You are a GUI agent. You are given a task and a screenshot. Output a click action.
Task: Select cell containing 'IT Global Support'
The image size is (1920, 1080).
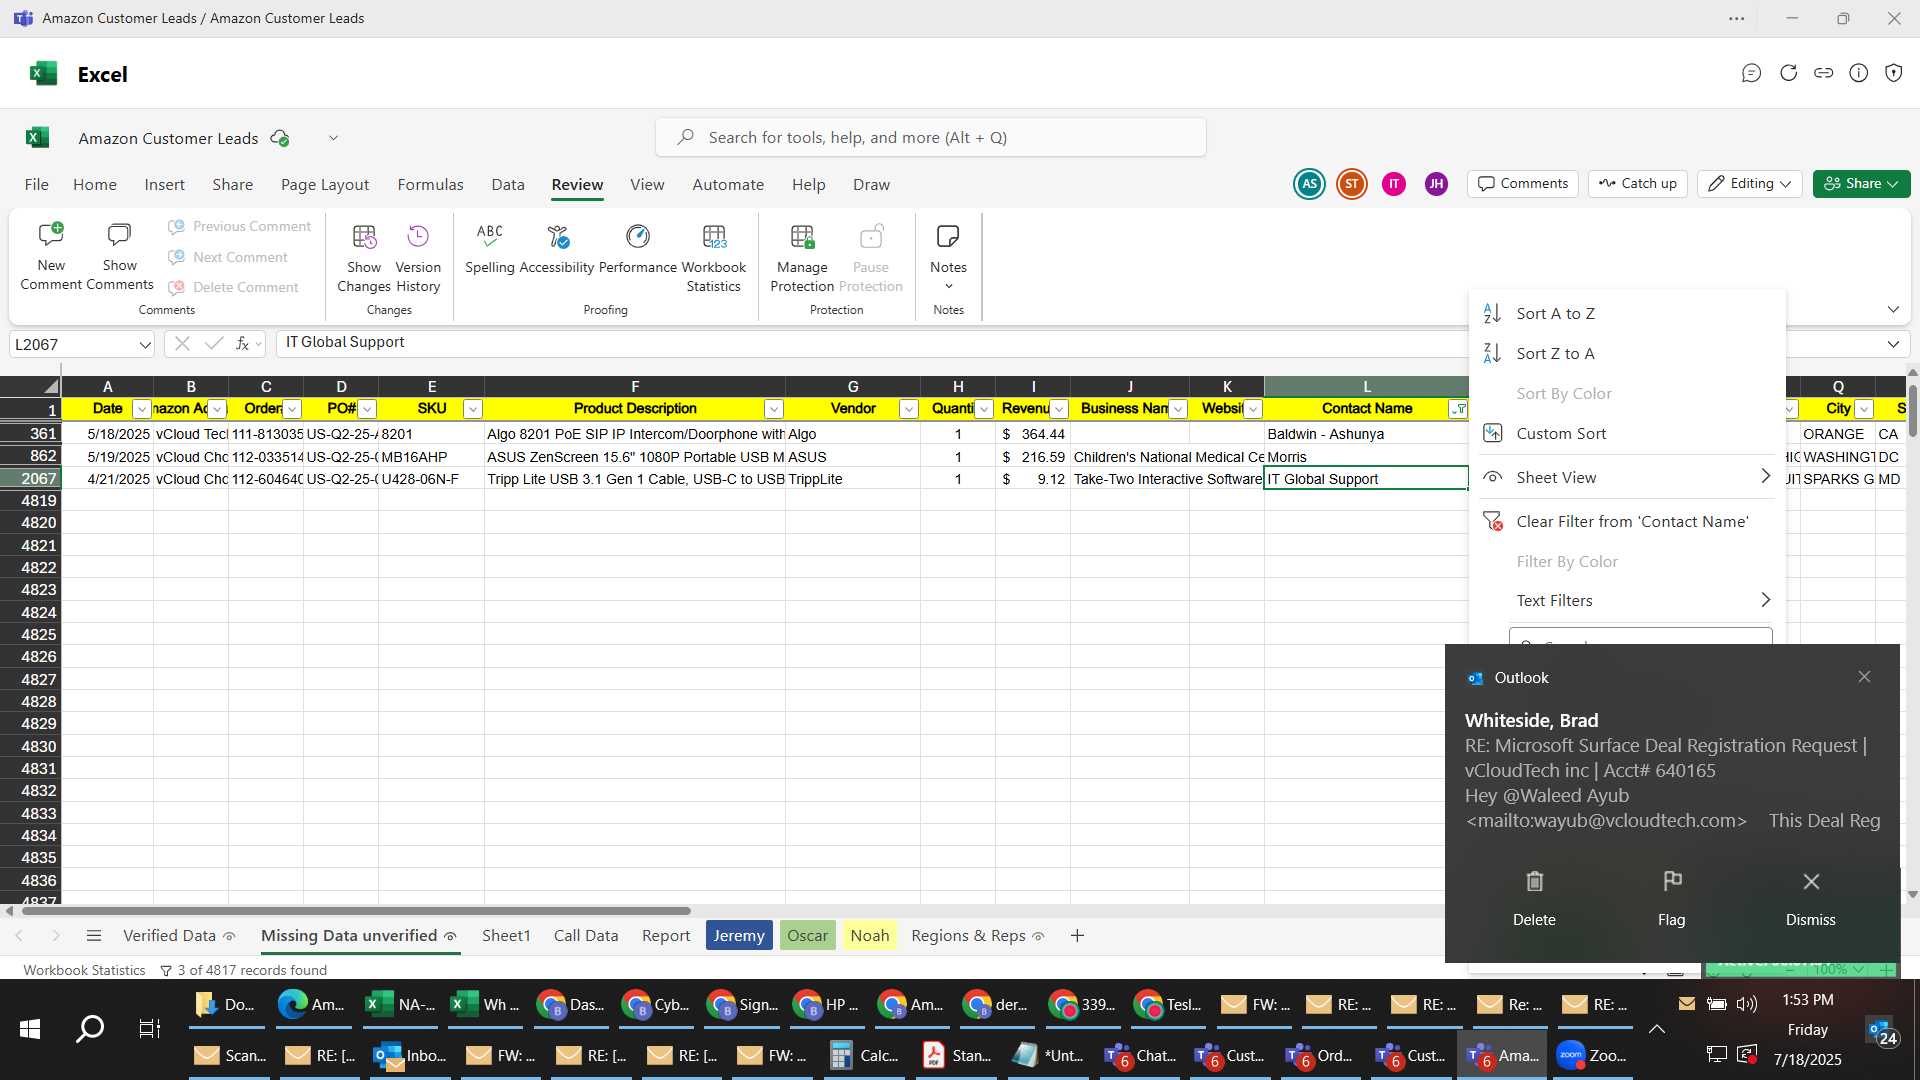tap(1366, 479)
